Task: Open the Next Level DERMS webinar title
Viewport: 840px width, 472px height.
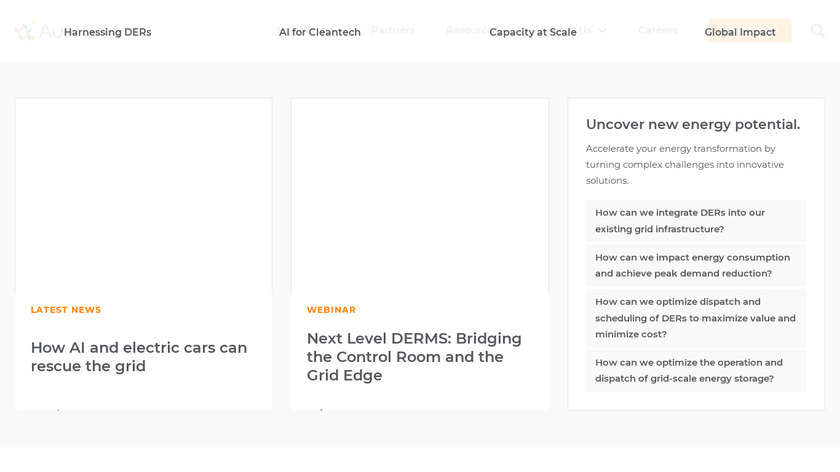Action: tap(414, 357)
